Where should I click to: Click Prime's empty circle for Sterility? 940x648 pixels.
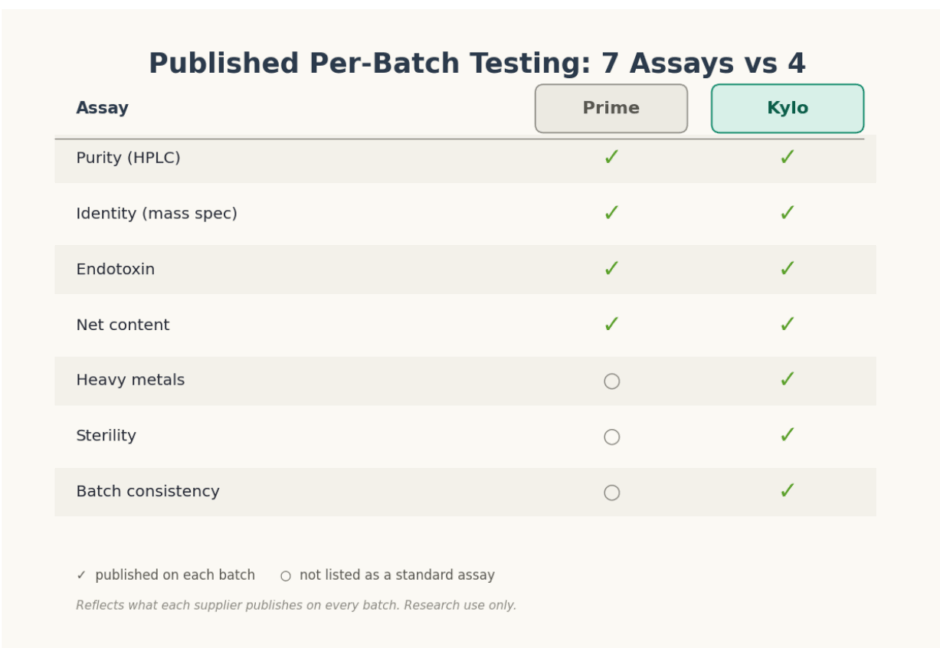611,437
